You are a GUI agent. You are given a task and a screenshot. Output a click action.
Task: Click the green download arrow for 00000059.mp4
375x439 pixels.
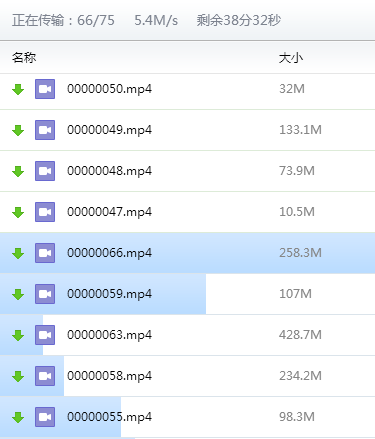click(18, 294)
